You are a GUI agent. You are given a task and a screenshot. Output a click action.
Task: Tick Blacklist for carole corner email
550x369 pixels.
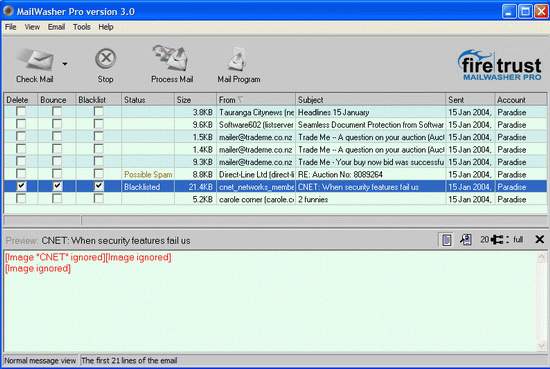coord(99,199)
